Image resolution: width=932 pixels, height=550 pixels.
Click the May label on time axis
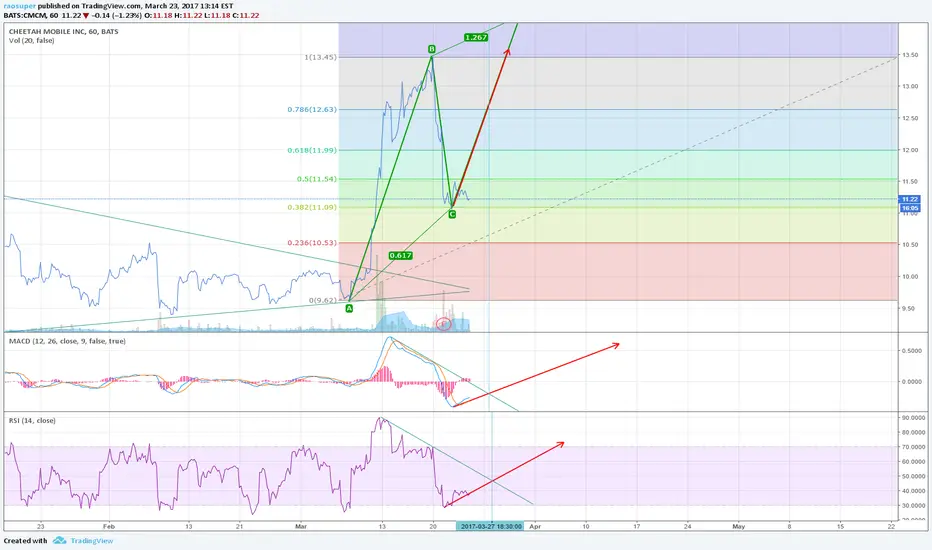738,526
